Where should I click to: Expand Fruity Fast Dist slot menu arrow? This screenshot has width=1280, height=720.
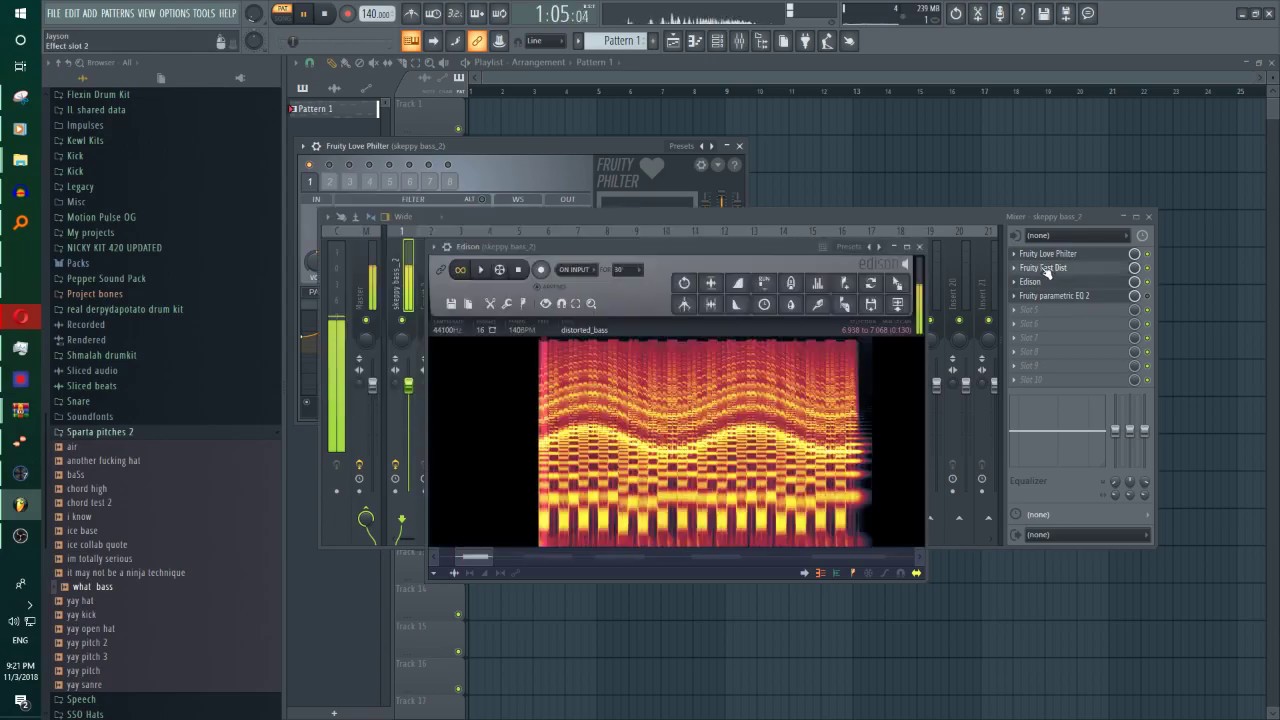pyautogui.click(x=1014, y=268)
